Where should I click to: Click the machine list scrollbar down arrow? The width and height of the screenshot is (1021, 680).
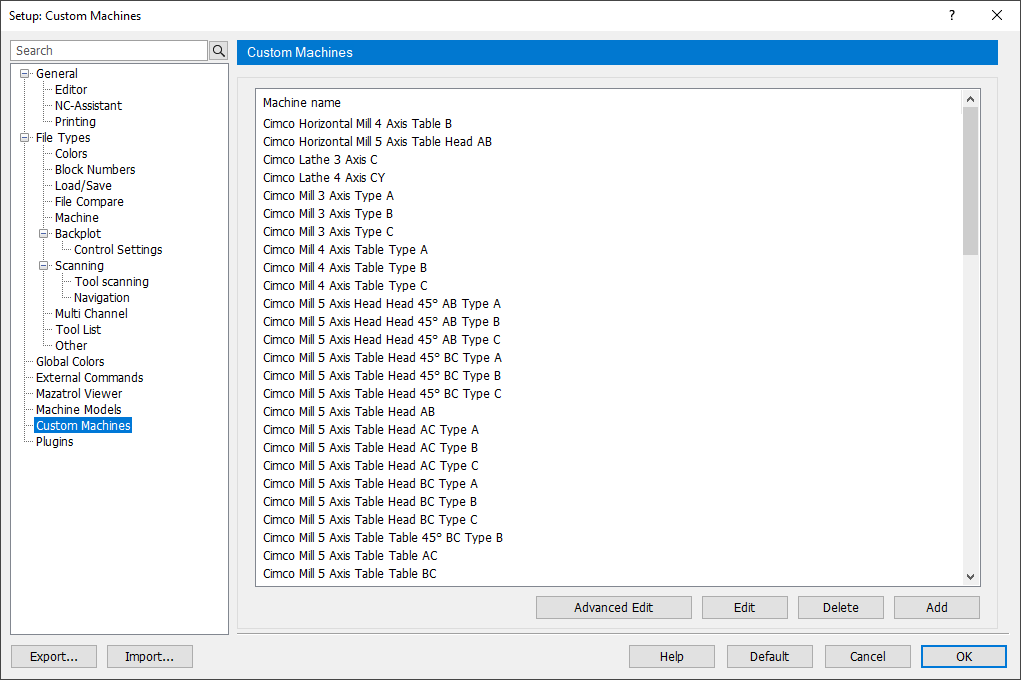click(970, 575)
